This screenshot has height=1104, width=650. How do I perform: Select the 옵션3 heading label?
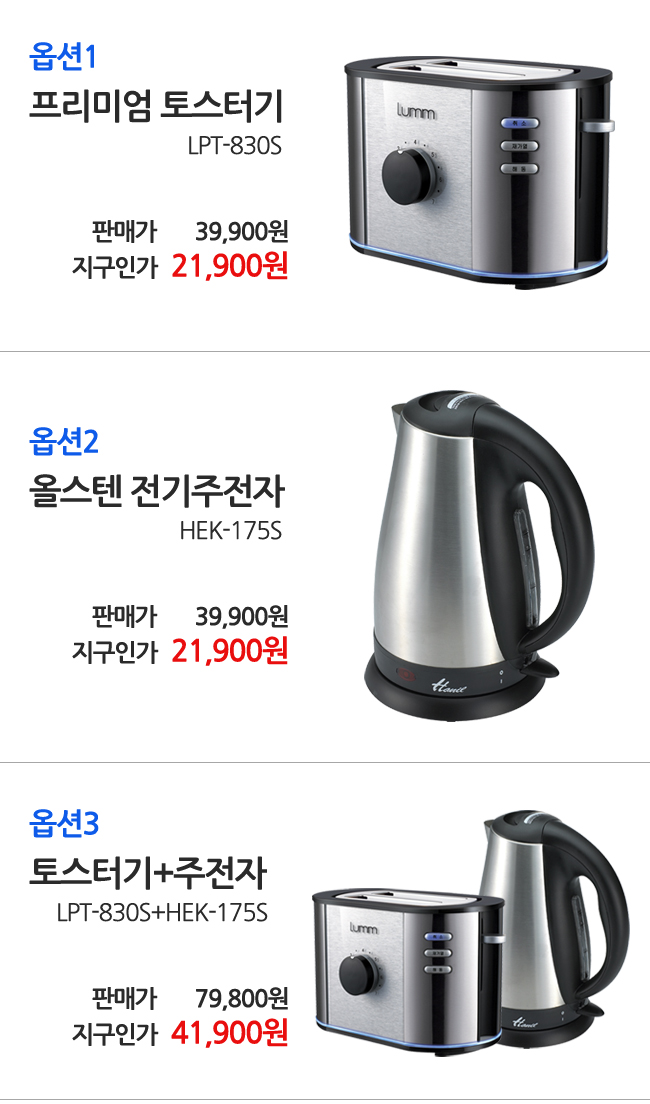pyautogui.click(x=63, y=824)
